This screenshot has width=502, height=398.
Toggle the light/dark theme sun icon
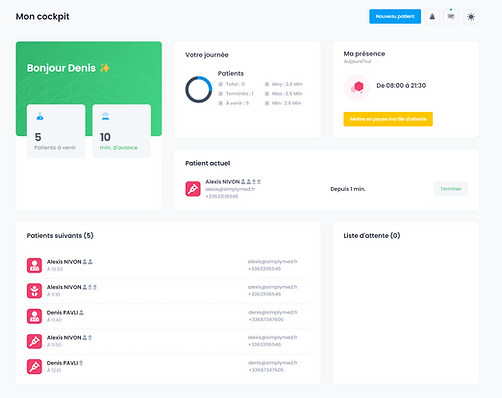[x=471, y=17]
